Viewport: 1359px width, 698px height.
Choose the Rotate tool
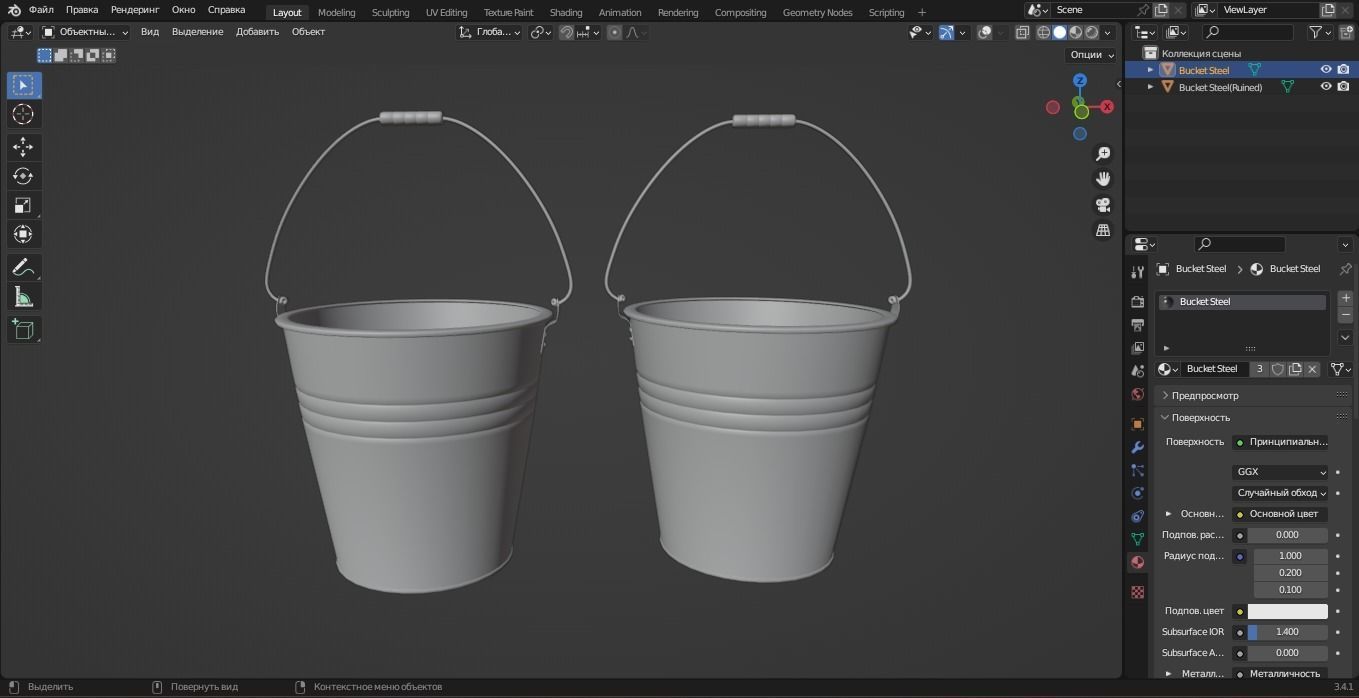coord(23,176)
